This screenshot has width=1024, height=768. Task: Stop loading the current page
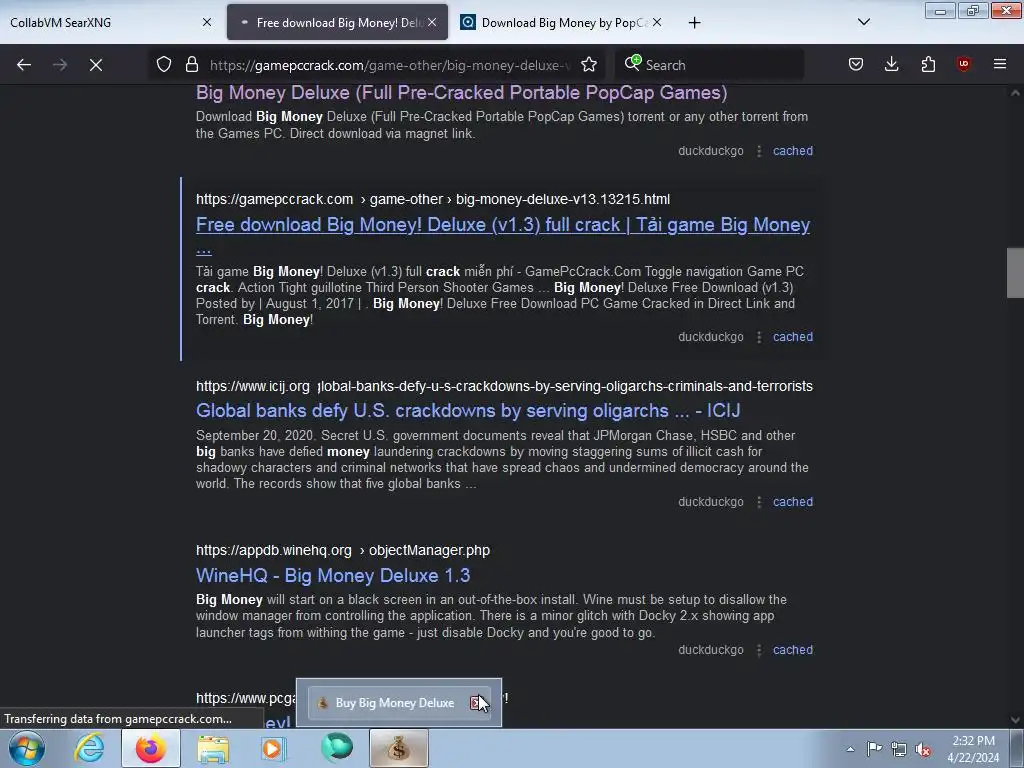point(96,65)
